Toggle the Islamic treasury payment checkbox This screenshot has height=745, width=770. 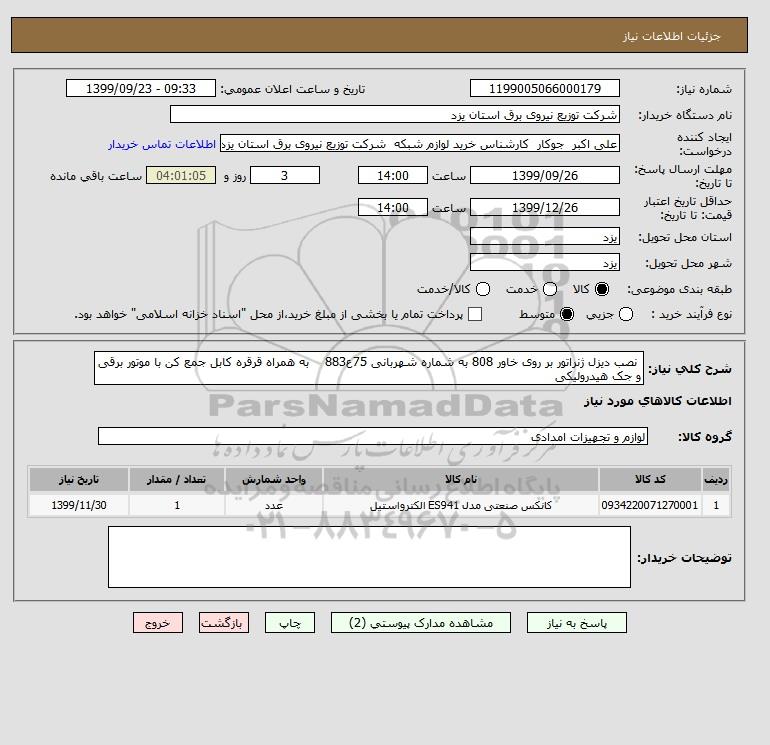[475, 314]
